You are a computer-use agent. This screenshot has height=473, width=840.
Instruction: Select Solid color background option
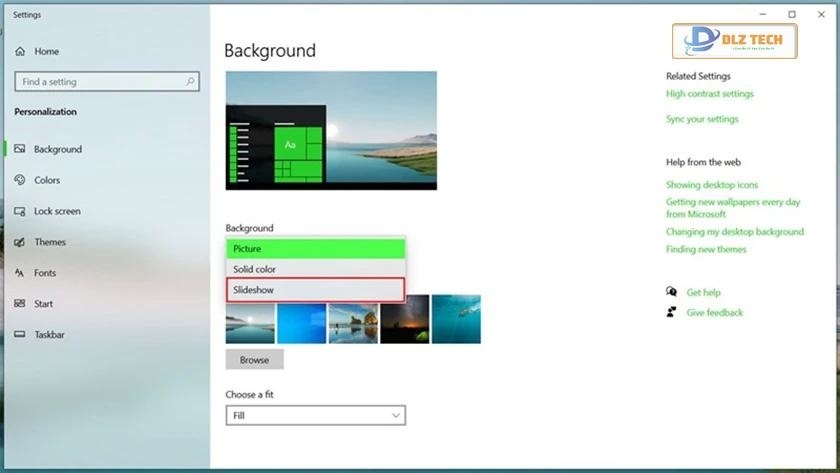315,269
